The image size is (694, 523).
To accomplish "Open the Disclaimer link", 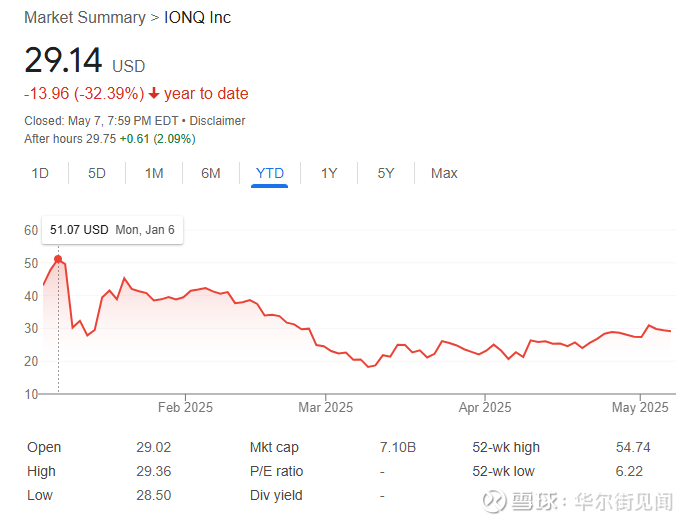I will 217,121.
